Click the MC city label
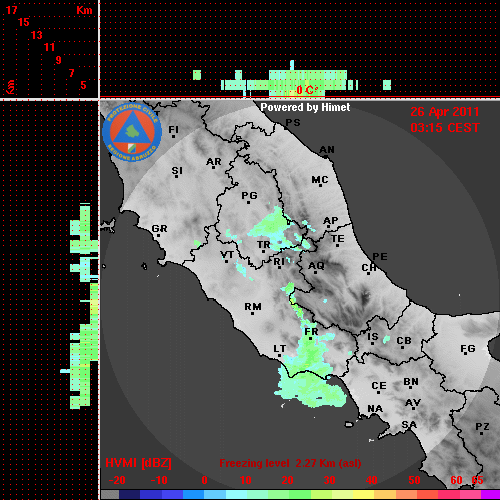500x500 pixels. [320, 180]
